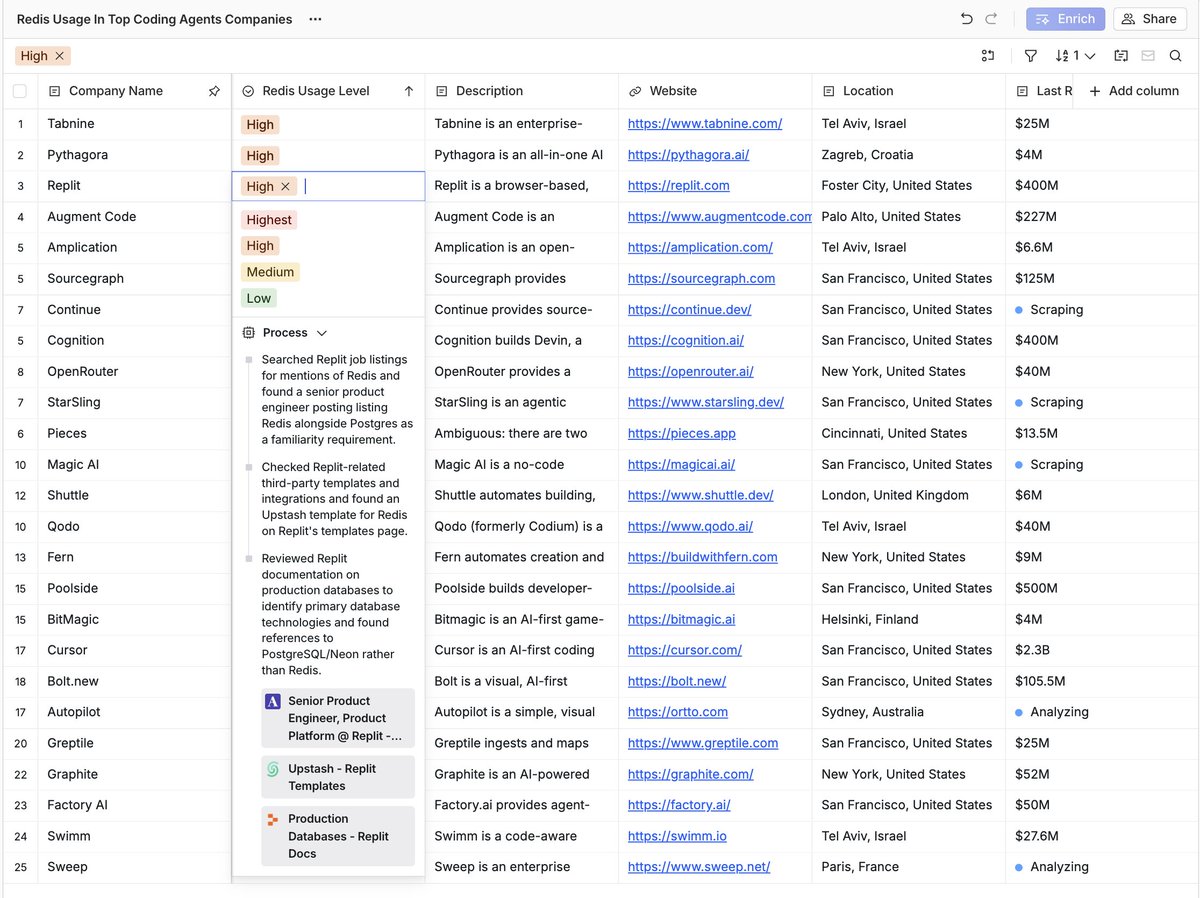Click the Location column header

tap(908, 91)
